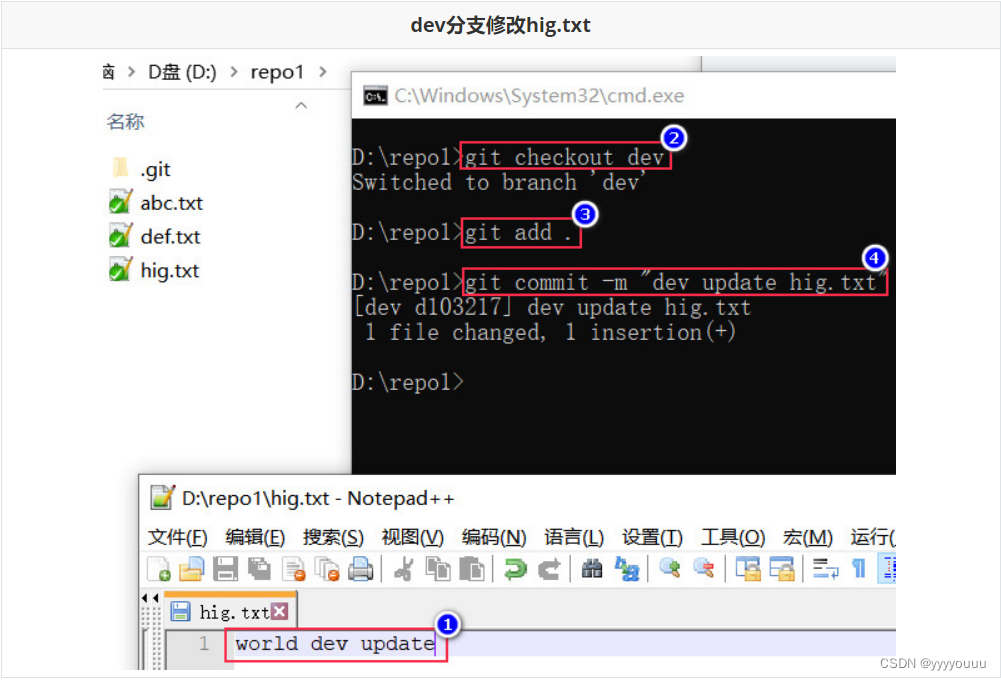Viewport: 1001px width, 680px height.
Task: Open the 文件 menu in Notepad++
Action: (177, 537)
